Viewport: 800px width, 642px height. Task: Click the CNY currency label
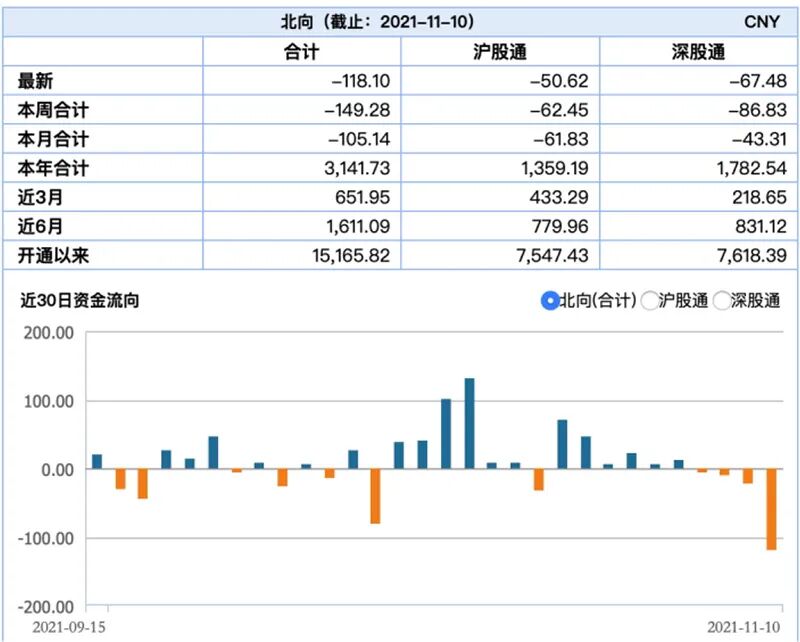[762, 22]
